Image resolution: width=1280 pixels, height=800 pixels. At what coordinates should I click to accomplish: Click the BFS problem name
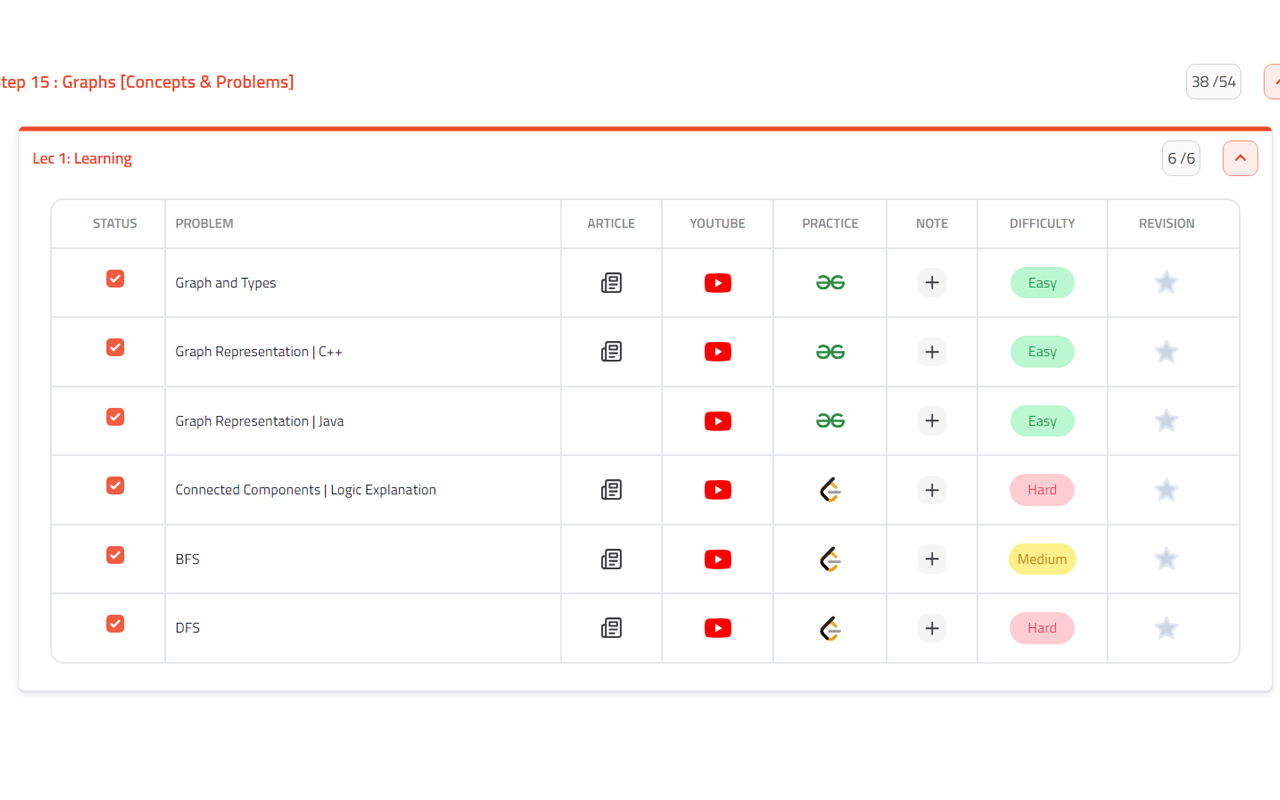click(x=187, y=559)
